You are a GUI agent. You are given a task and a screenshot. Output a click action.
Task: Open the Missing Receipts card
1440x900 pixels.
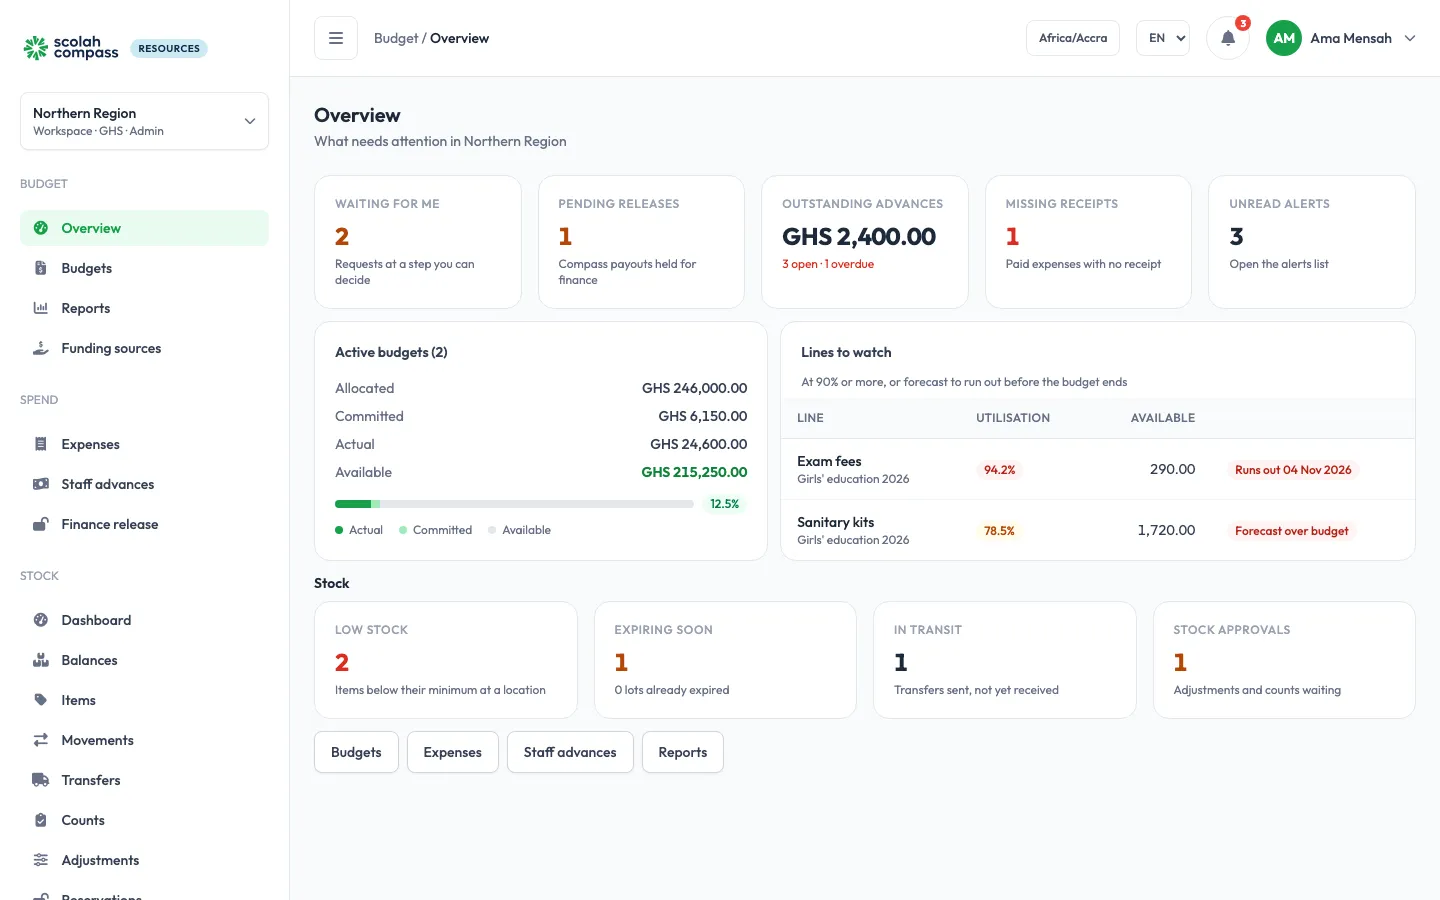click(x=1088, y=242)
